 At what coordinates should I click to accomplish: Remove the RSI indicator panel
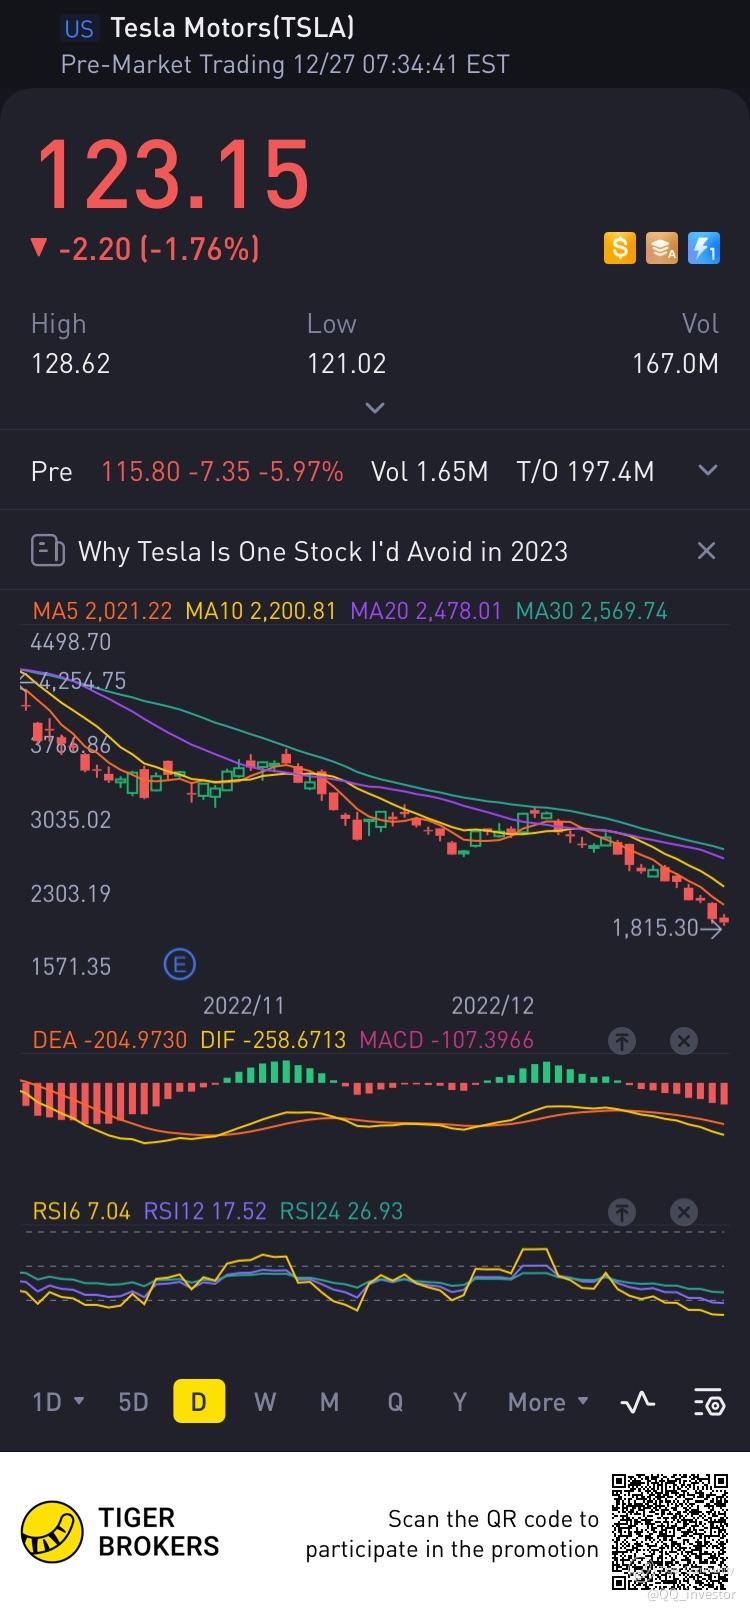pyautogui.click(x=684, y=1213)
